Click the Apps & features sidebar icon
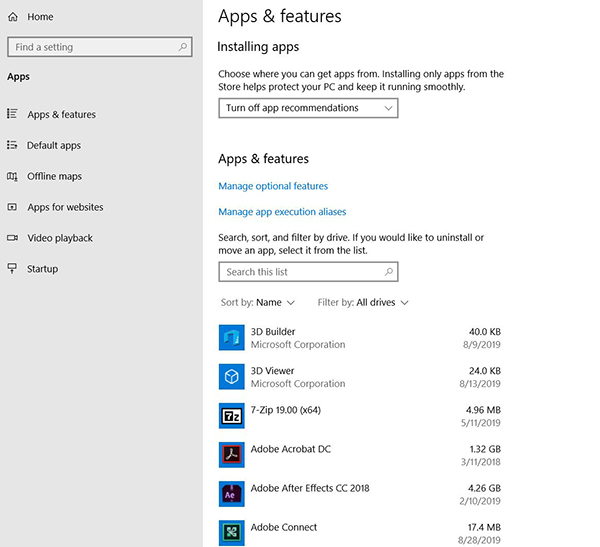Screen dimensions: 600x547 click(x=12, y=114)
